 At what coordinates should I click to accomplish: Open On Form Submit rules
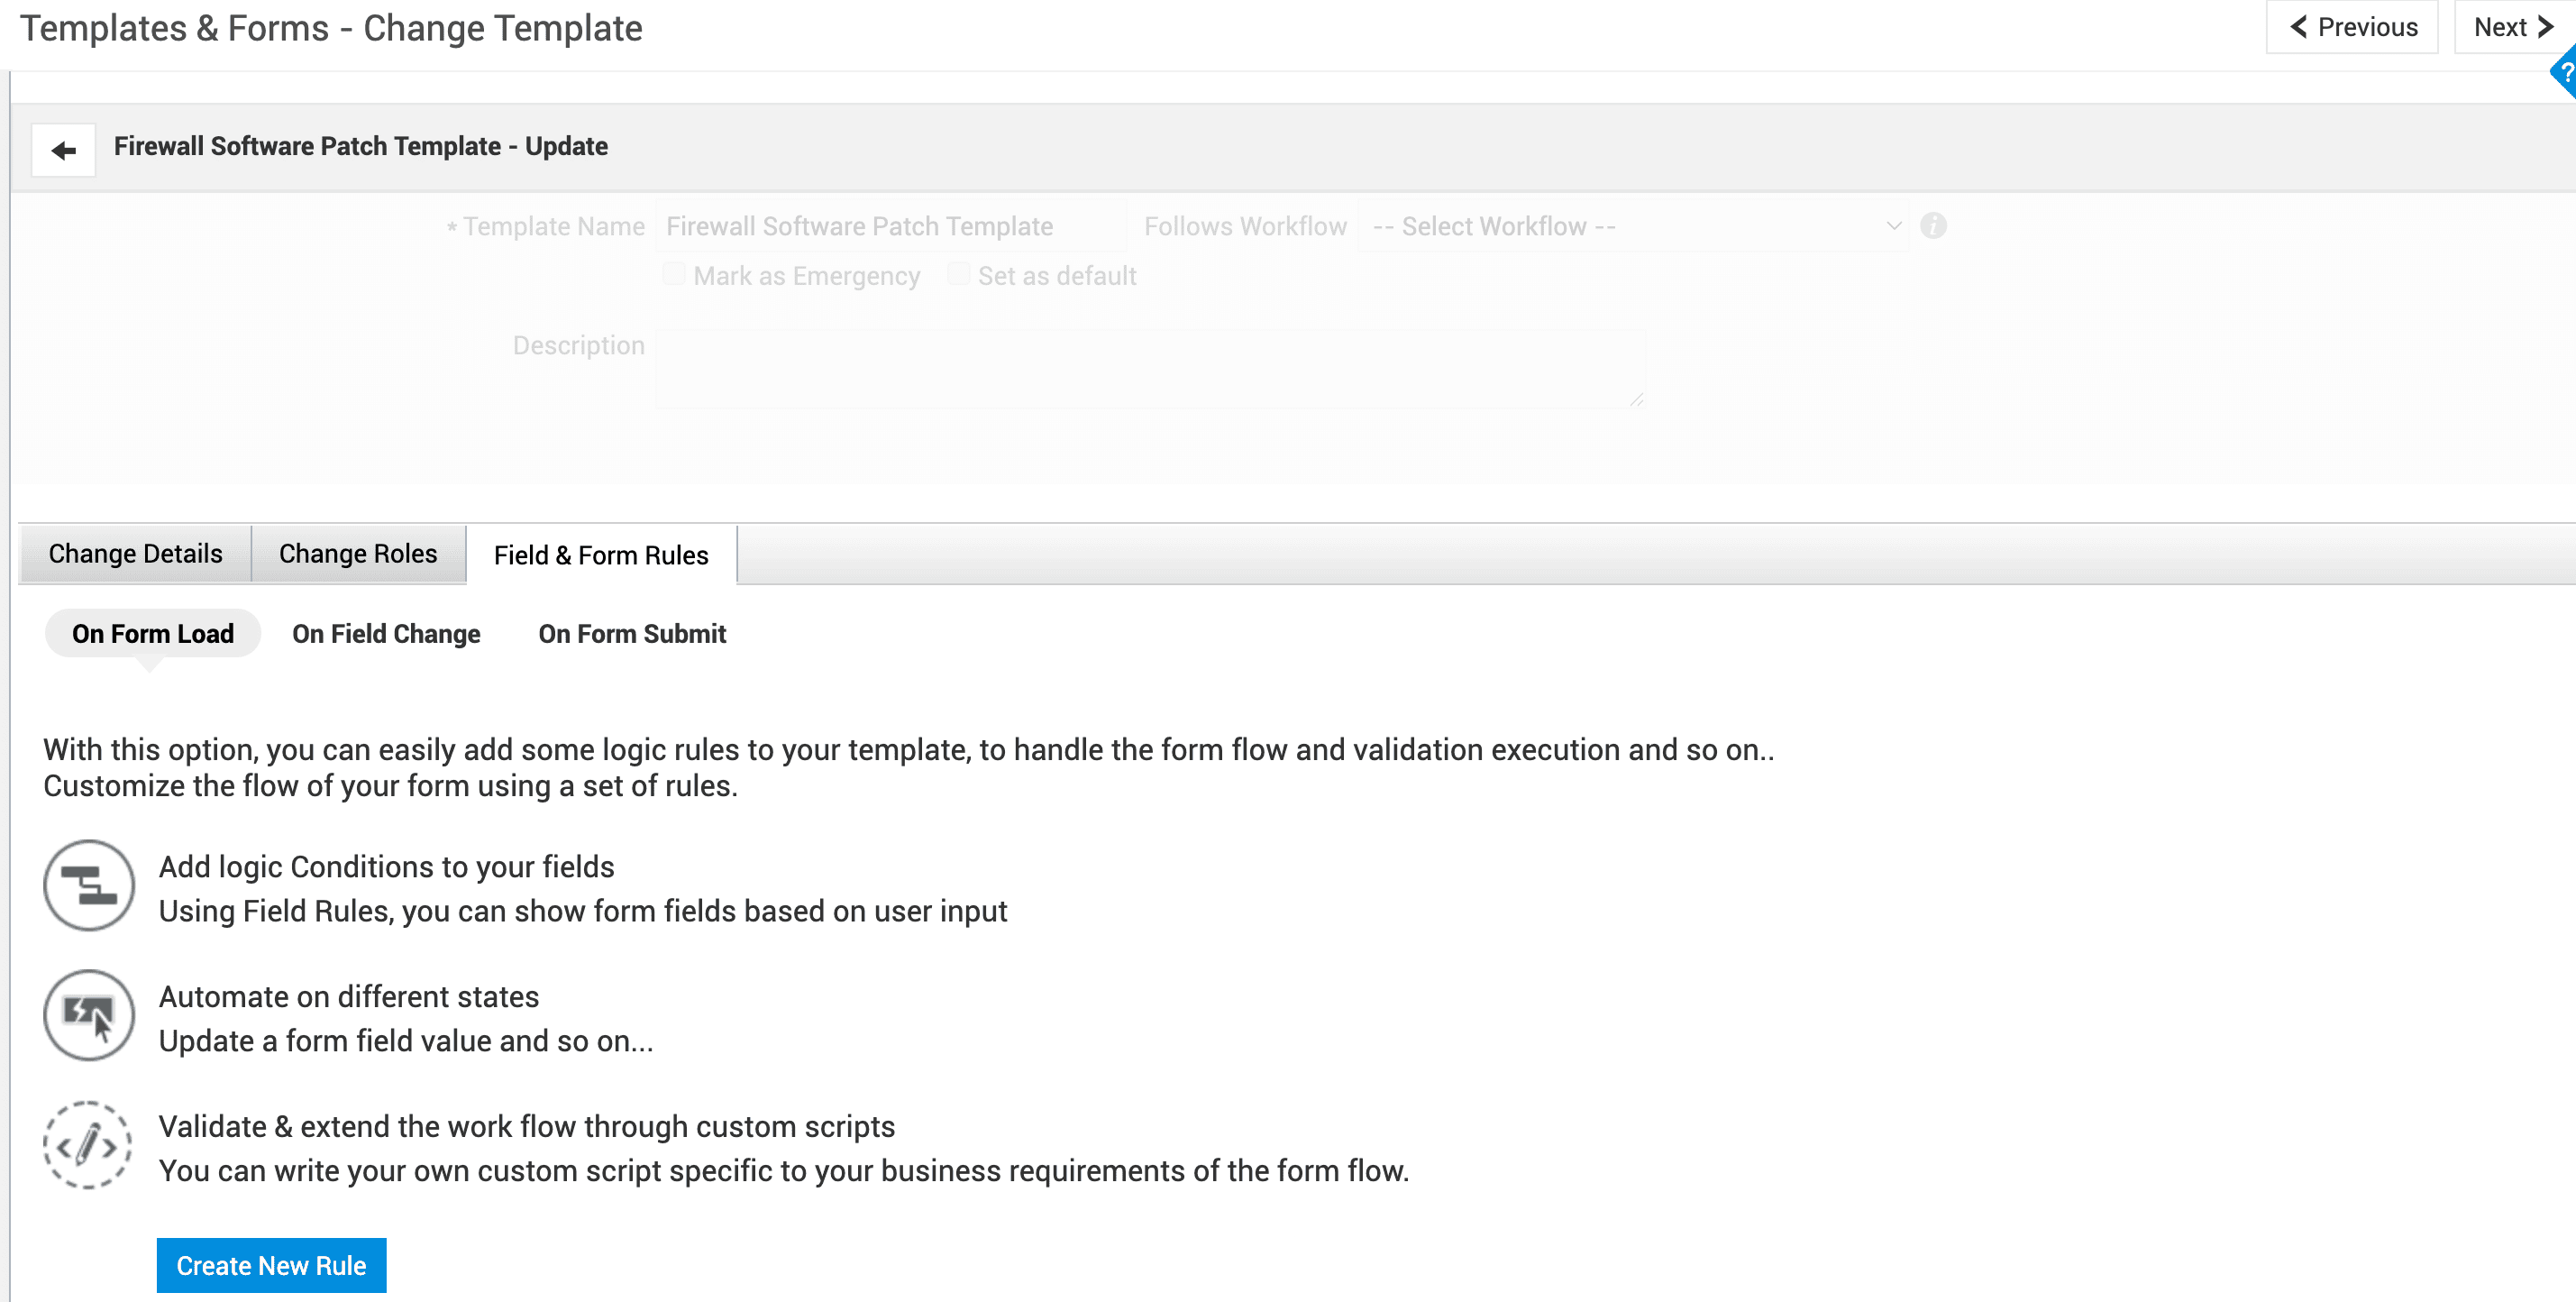point(632,634)
